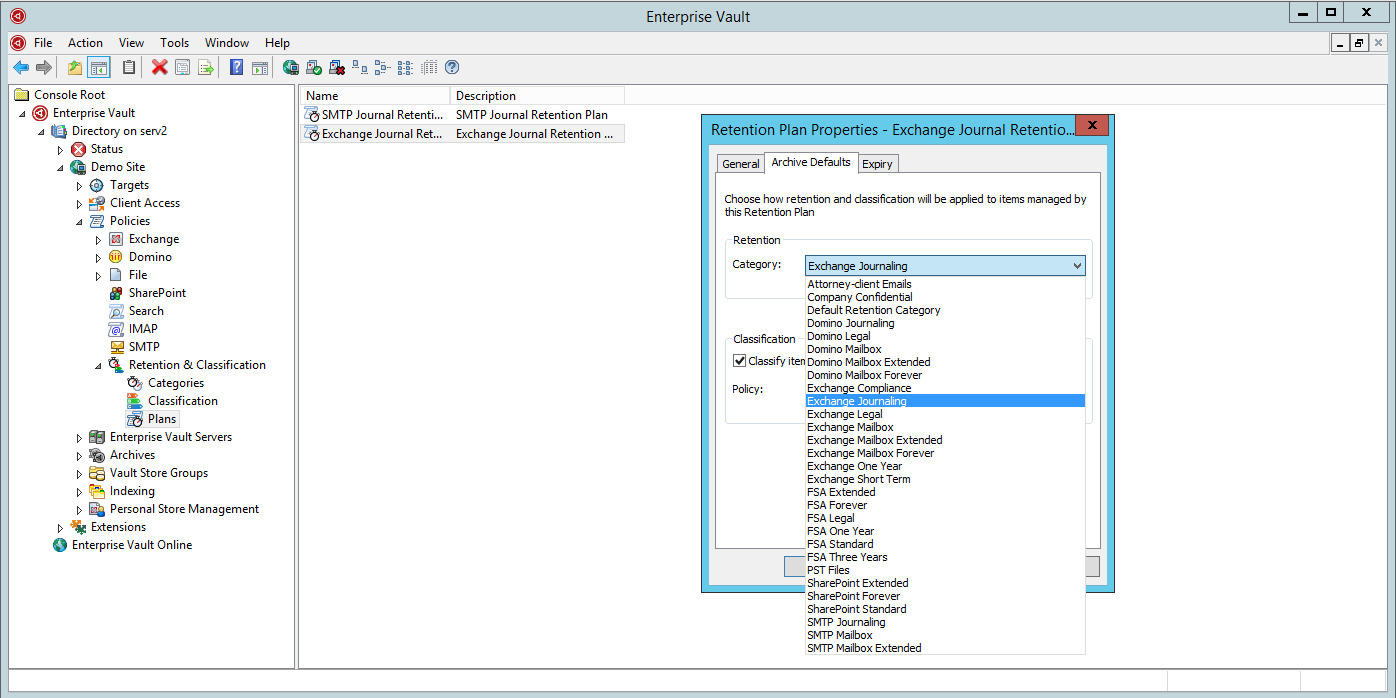Close the Retention Plan Properties dialog
The image size is (1396, 698).
point(1092,126)
